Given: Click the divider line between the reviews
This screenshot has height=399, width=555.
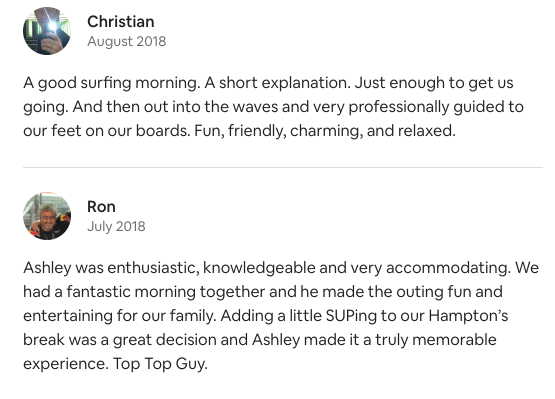Looking at the screenshot, I should point(283,167).
